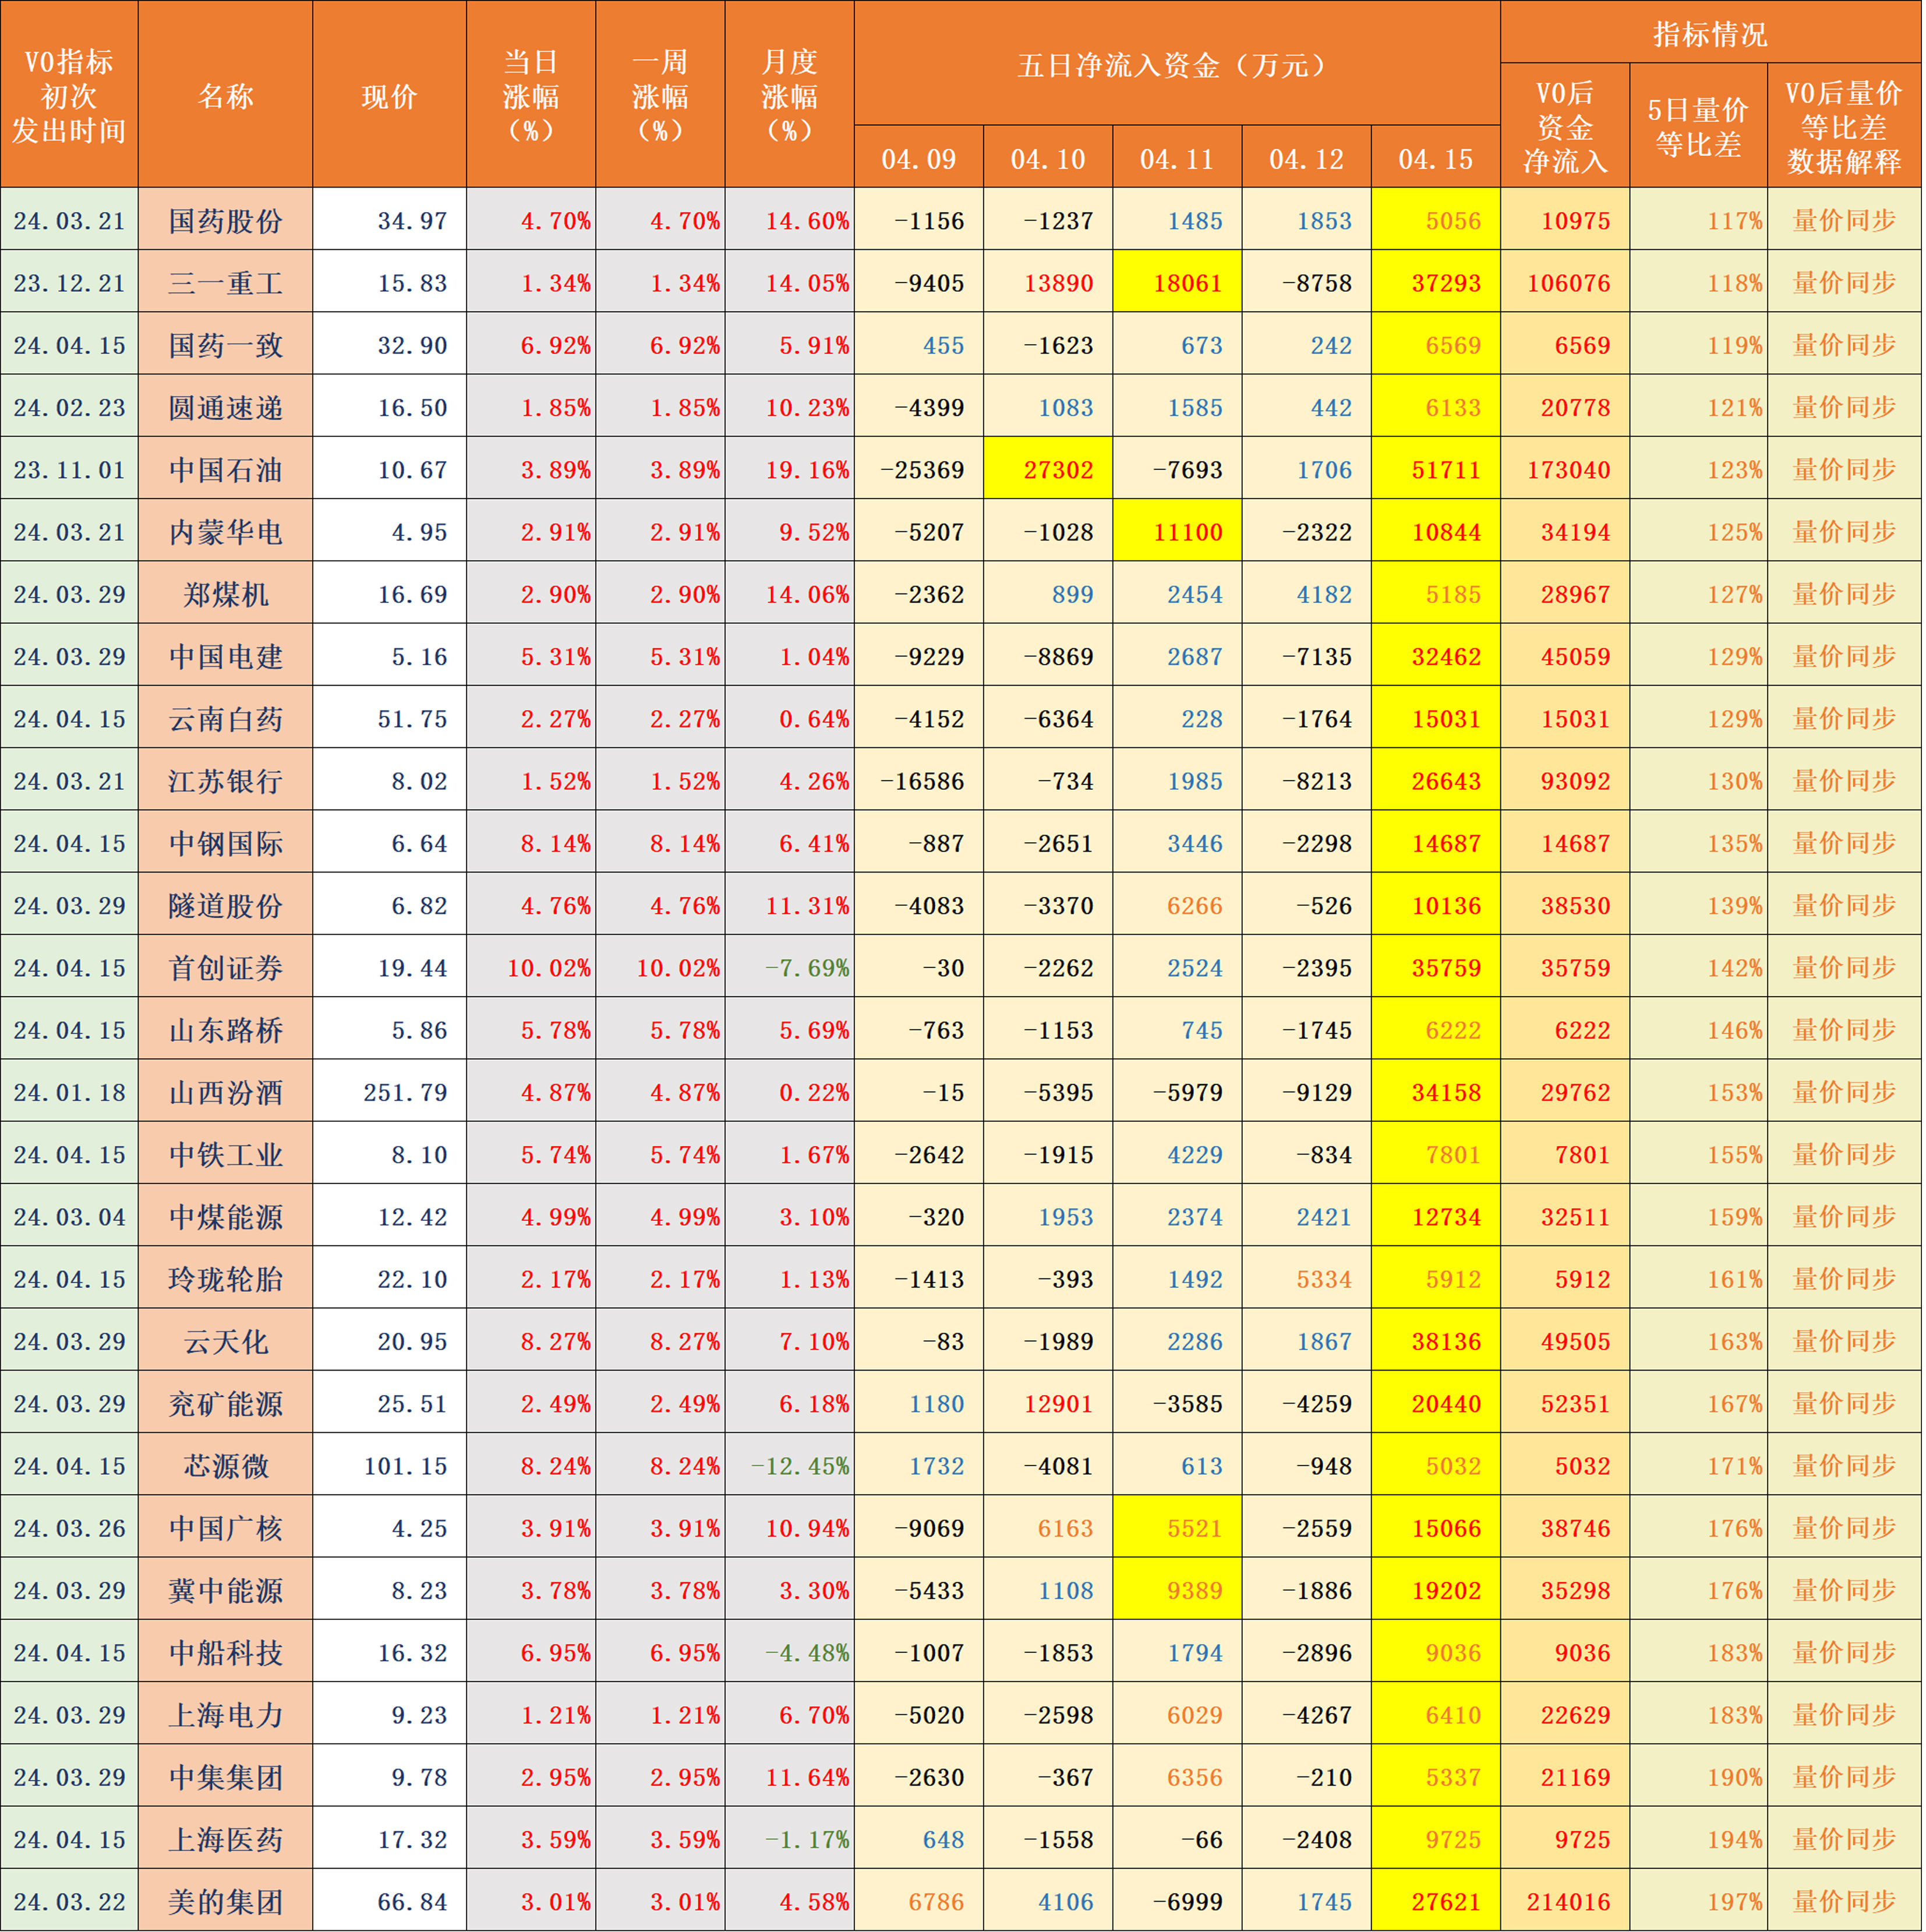Viewport: 1926px width, 1932px height.
Task: Click stock name 隧道股份
Action: pos(226,905)
